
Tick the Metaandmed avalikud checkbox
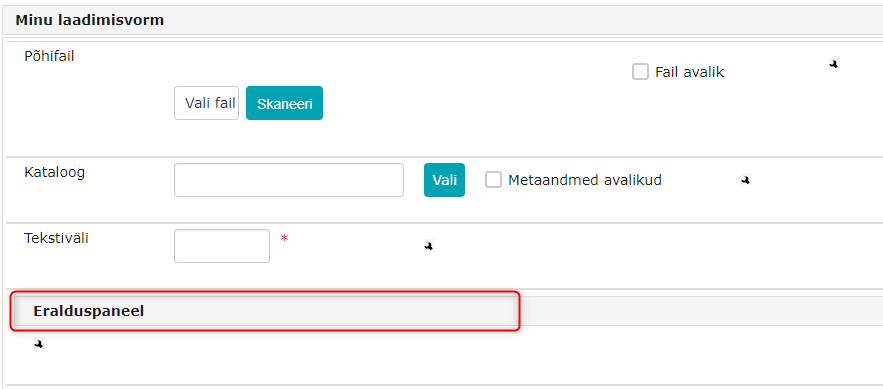[493, 180]
